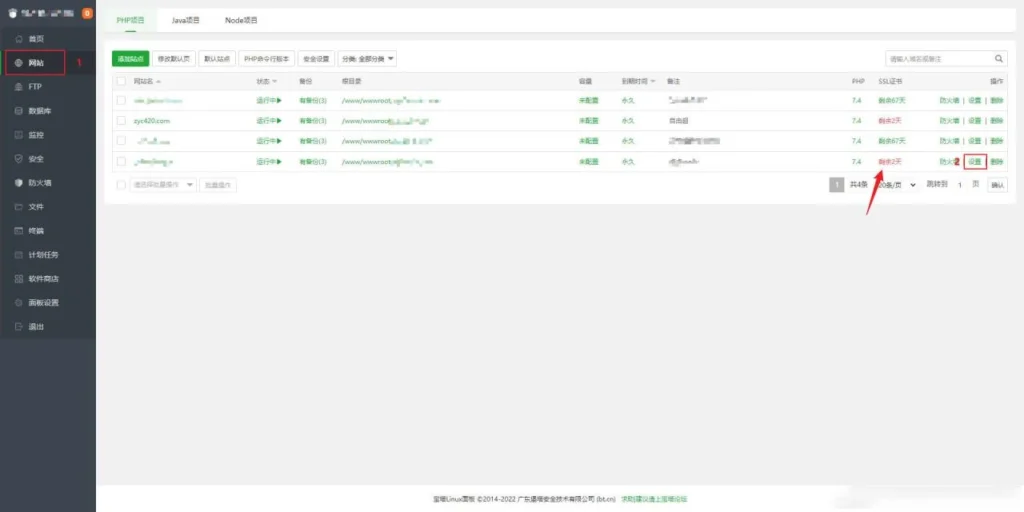1024x512 pixels.
Task: Click 设置 link in the last site row
Action: [975, 161]
